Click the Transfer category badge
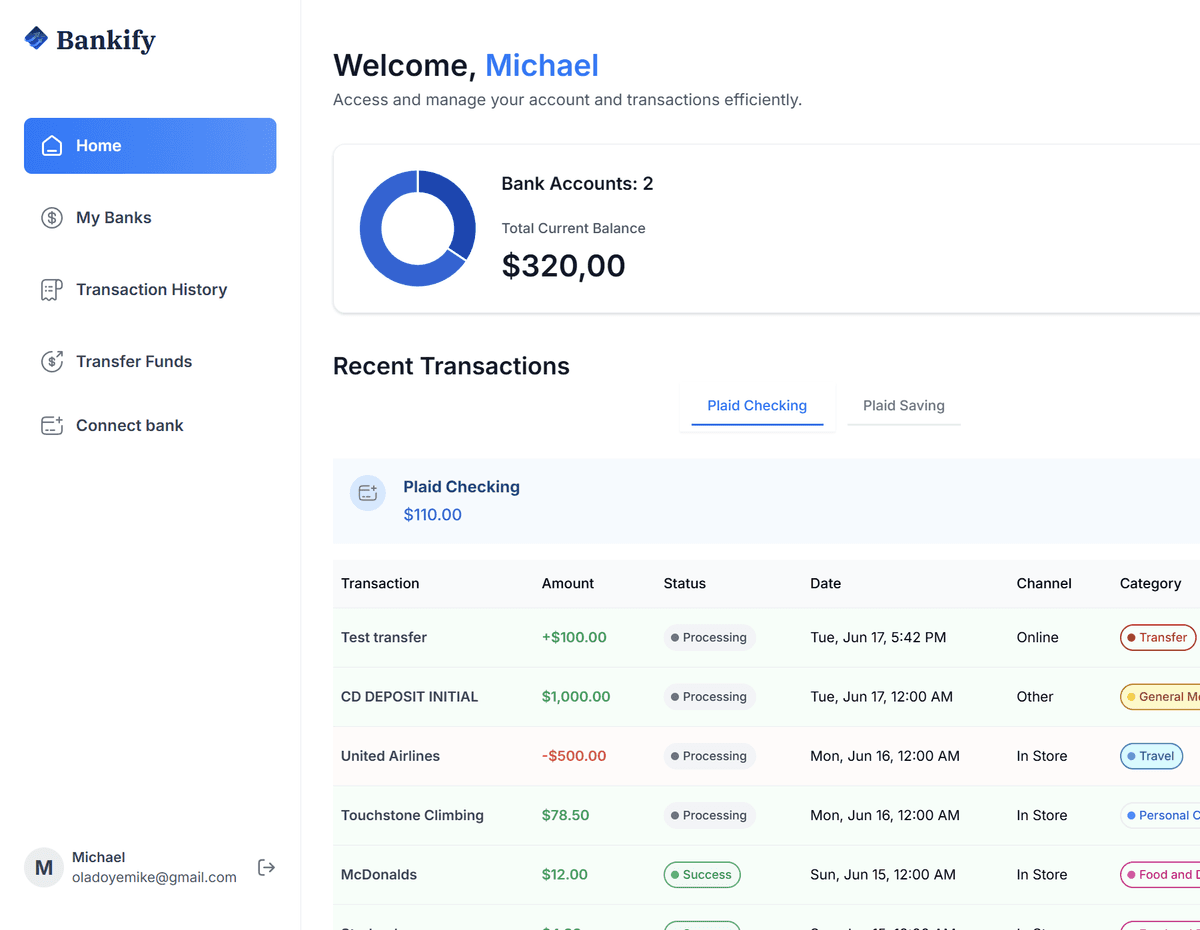1200x930 pixels. 1157,638
